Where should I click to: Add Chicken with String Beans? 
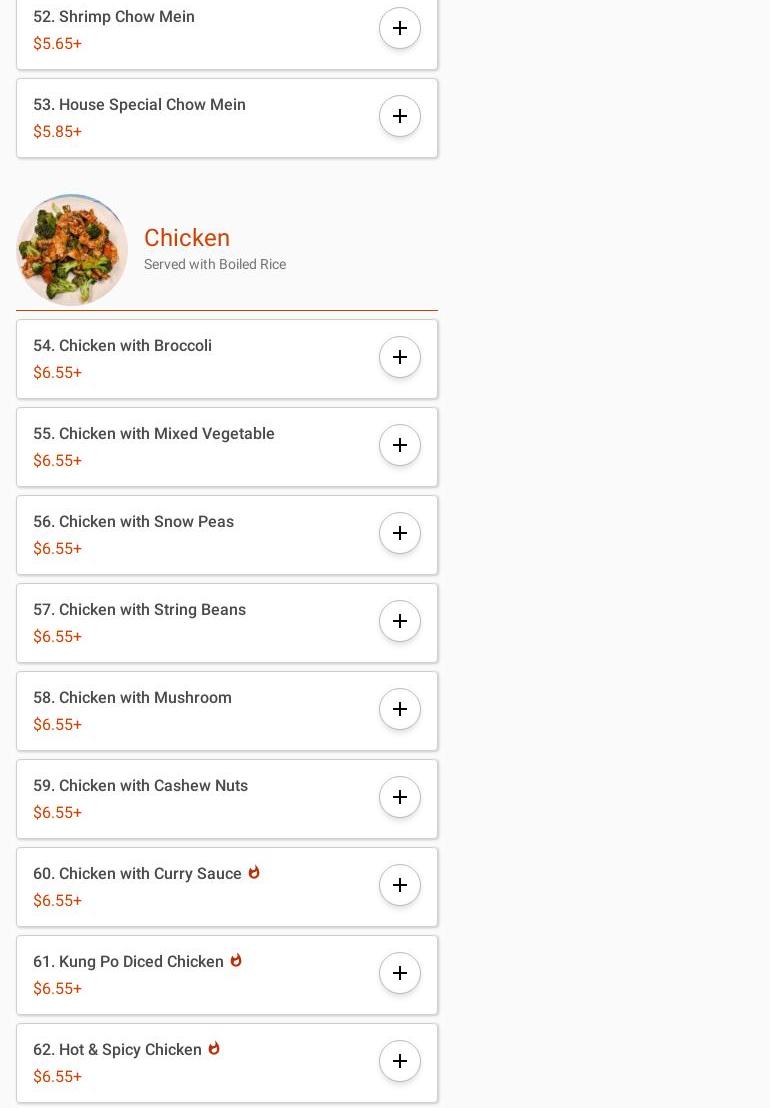[x=400, y=622]
